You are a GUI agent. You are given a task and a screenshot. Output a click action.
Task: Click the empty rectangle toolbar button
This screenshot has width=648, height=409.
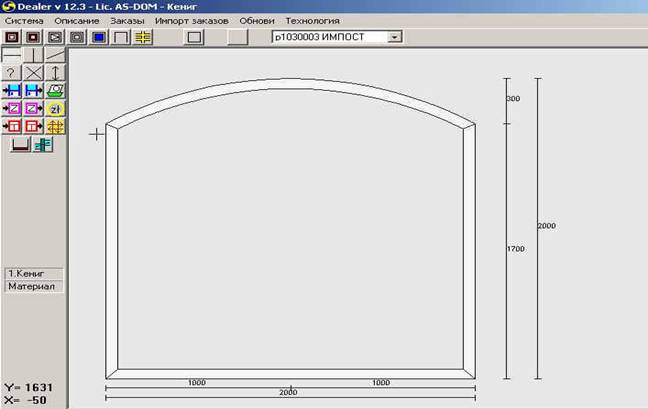[194, 37]
